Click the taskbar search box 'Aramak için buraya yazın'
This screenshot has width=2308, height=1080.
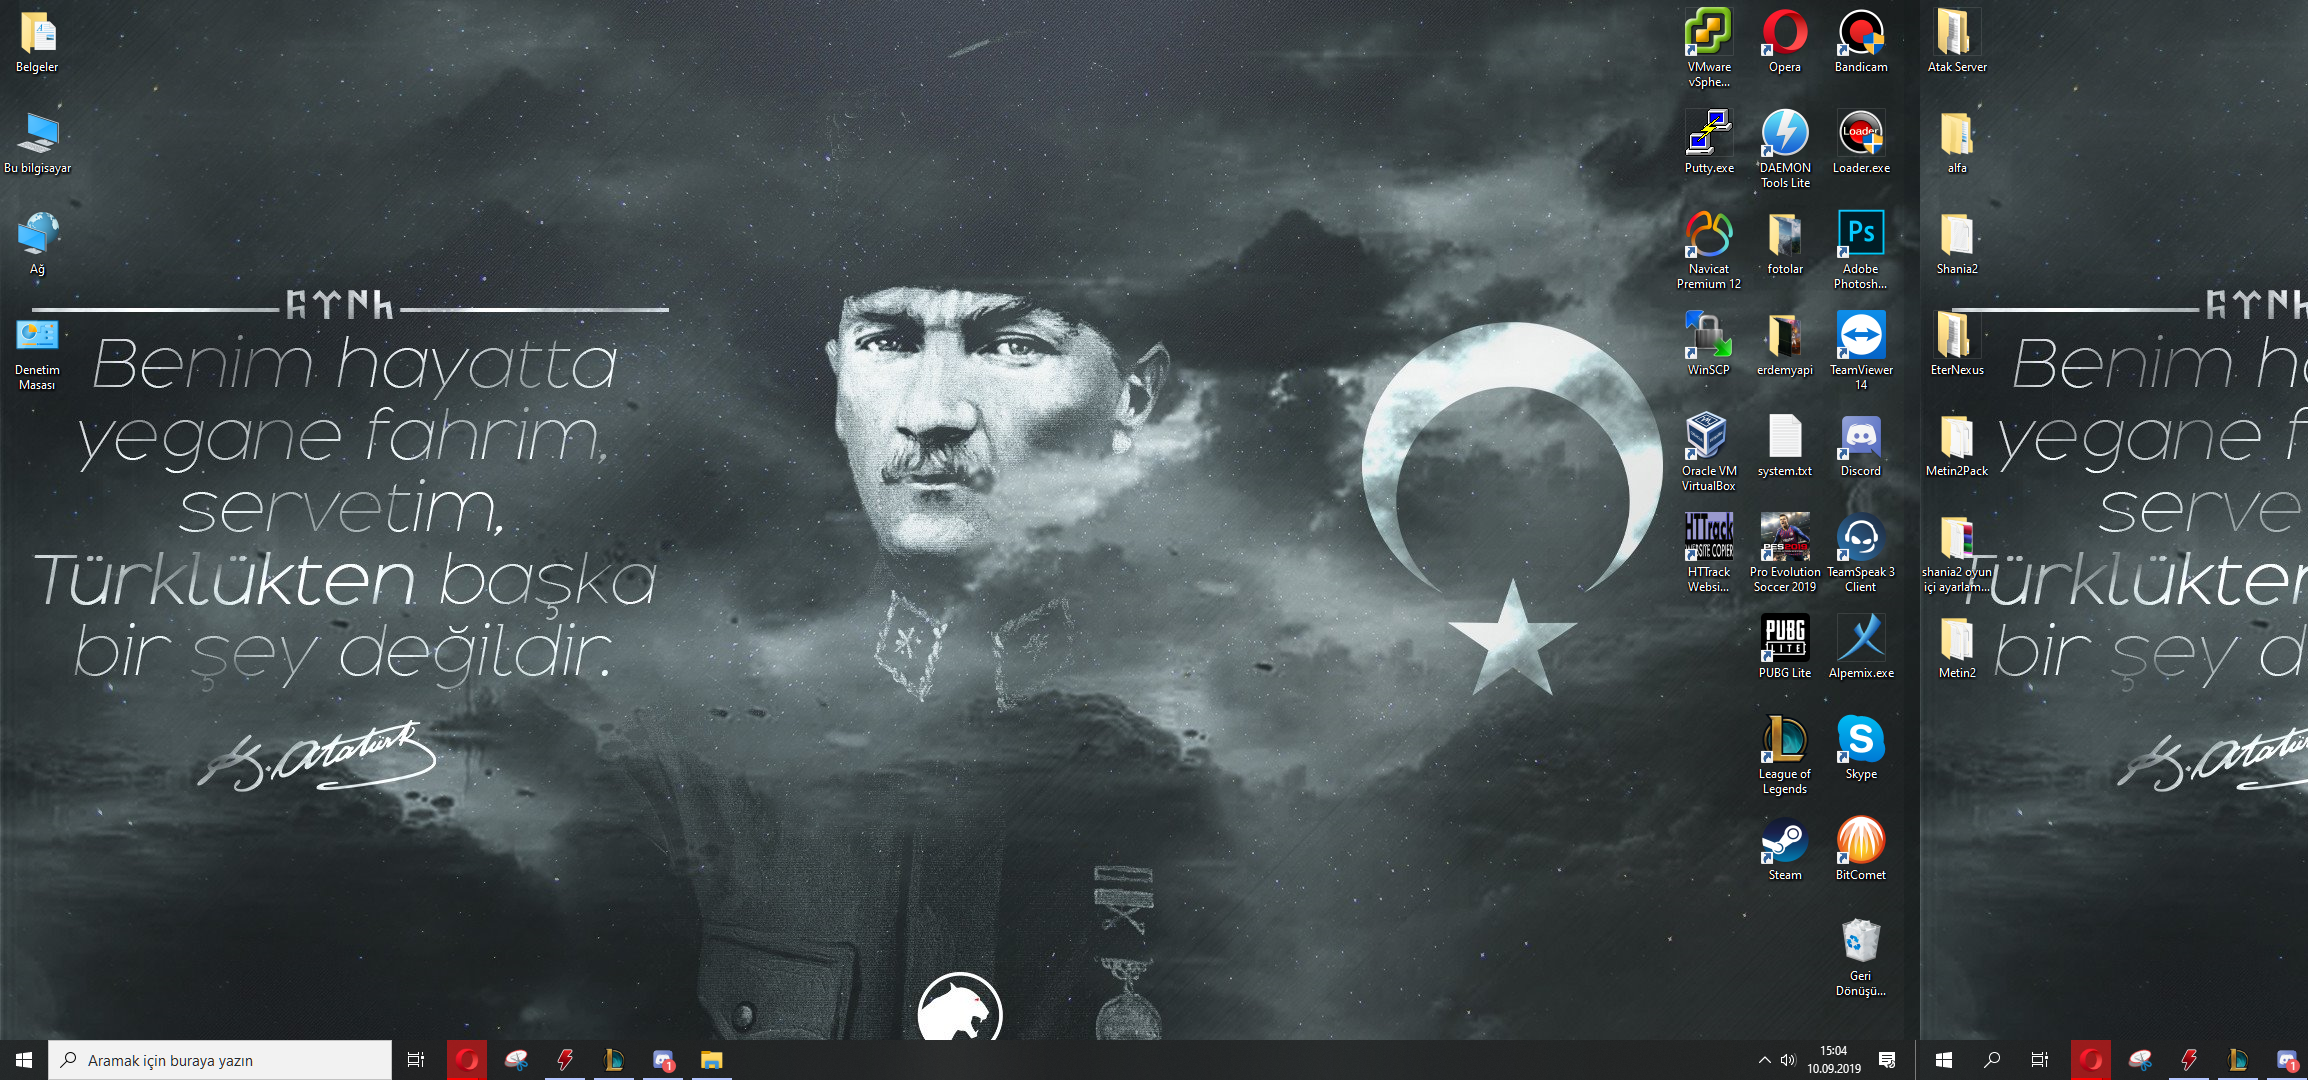pyautogui.click(x=220, y=1060)
